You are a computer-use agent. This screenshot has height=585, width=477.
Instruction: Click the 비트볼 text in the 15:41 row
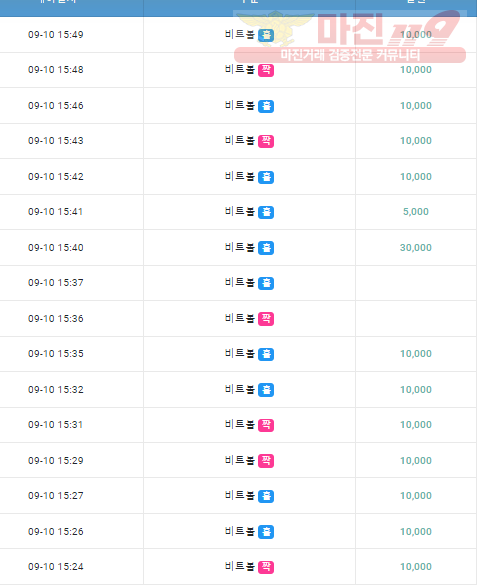pyautogui.click(x=240, y=212)
